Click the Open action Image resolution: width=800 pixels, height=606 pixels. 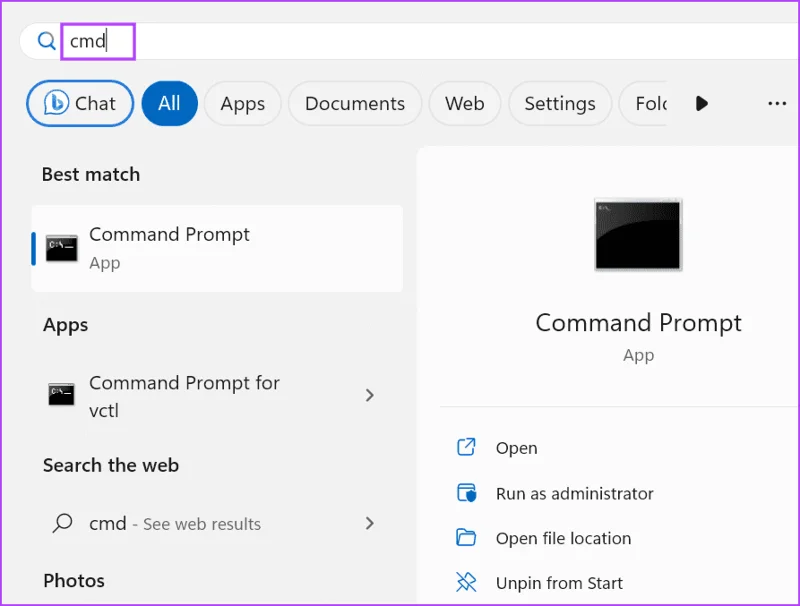pos(516,448)
